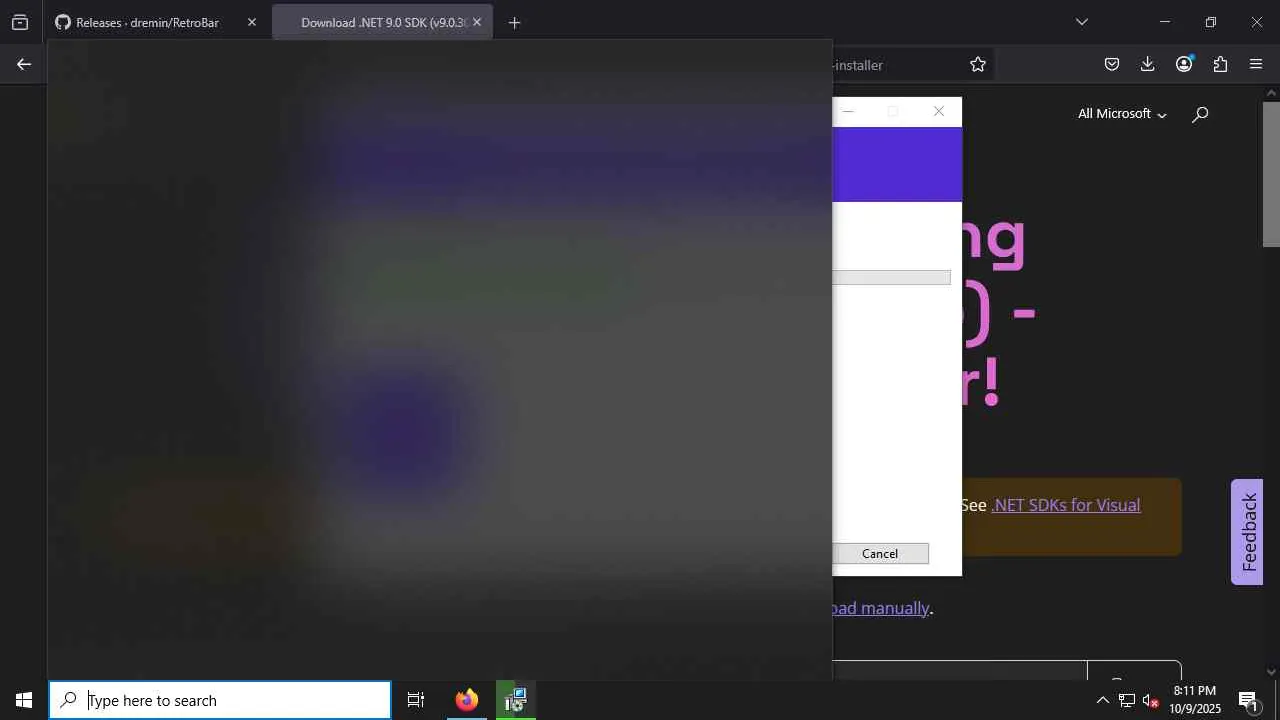Expand the All Microsoft menu
The image size is (1280, 720).
pyautogui.click(x=1122, y=114)
